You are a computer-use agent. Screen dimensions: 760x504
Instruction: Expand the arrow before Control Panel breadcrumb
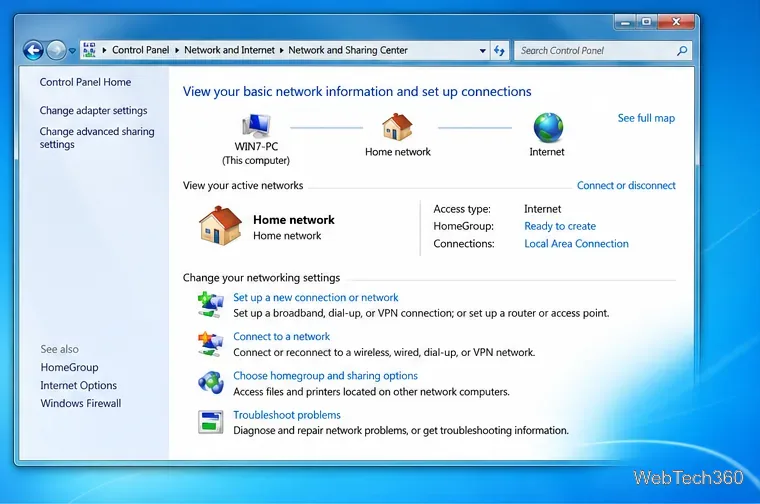click(104, 50)
